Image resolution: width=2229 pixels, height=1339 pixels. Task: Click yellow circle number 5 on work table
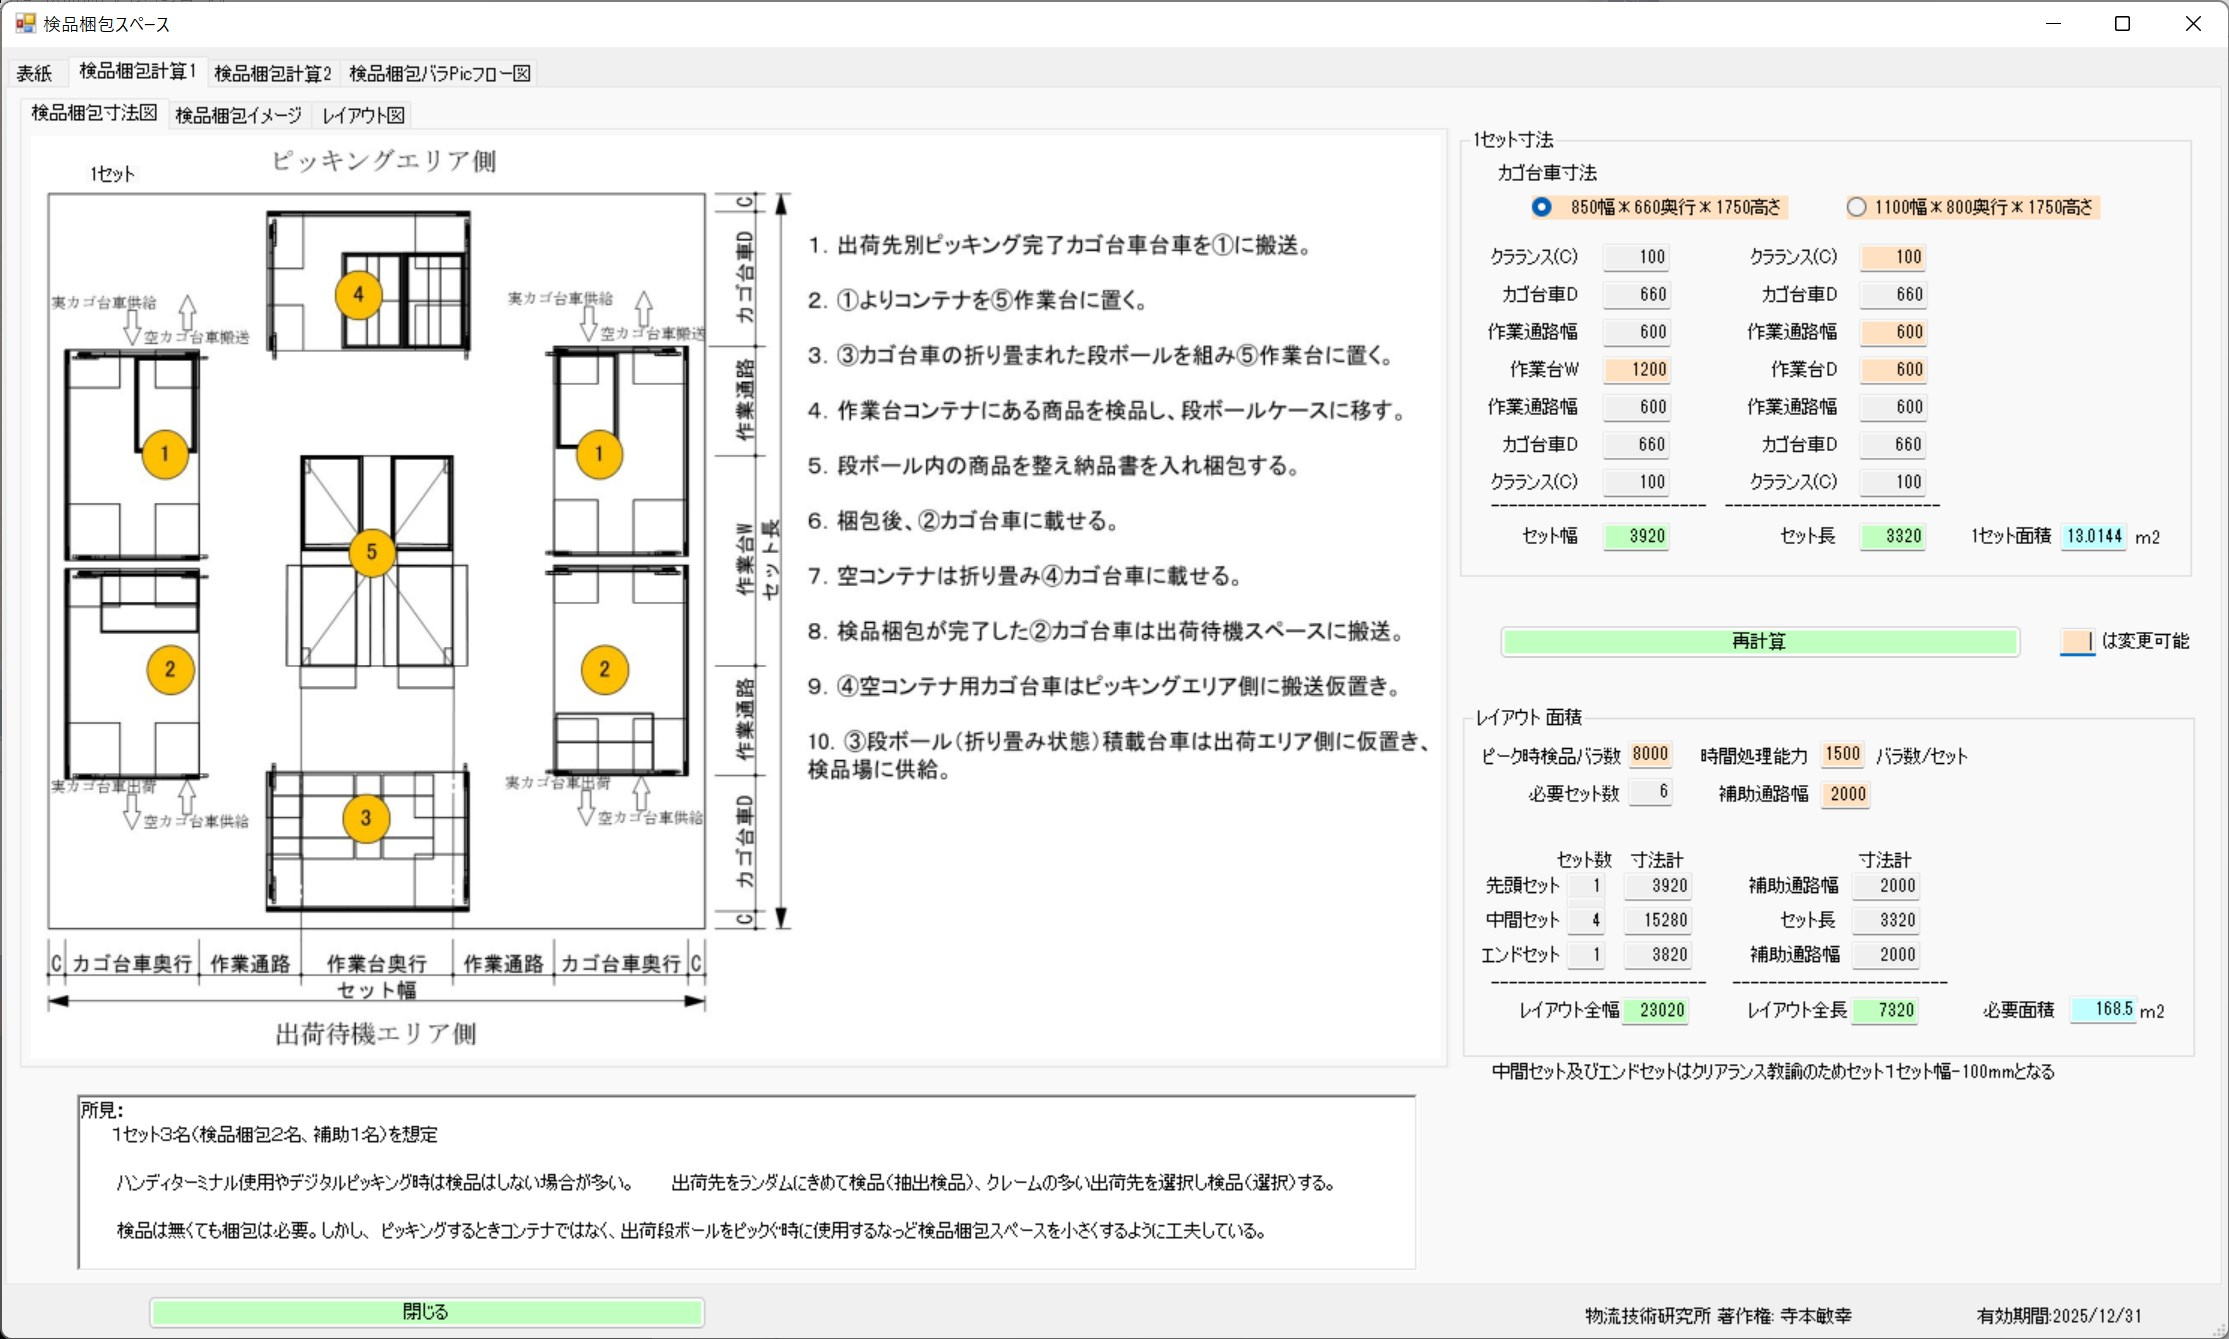tap(371, 552)
